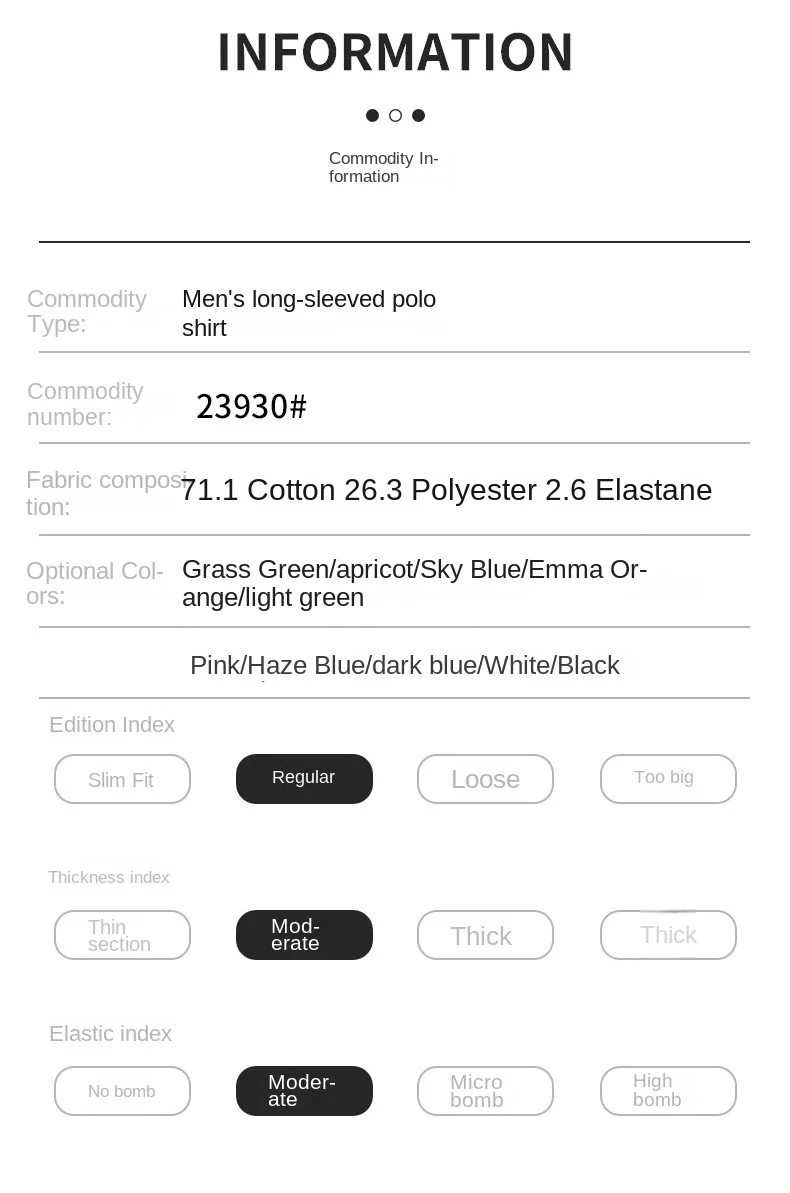Click Moderate under Thickness index
This screenshot has width=790, height=1193.
pos(304,935)
